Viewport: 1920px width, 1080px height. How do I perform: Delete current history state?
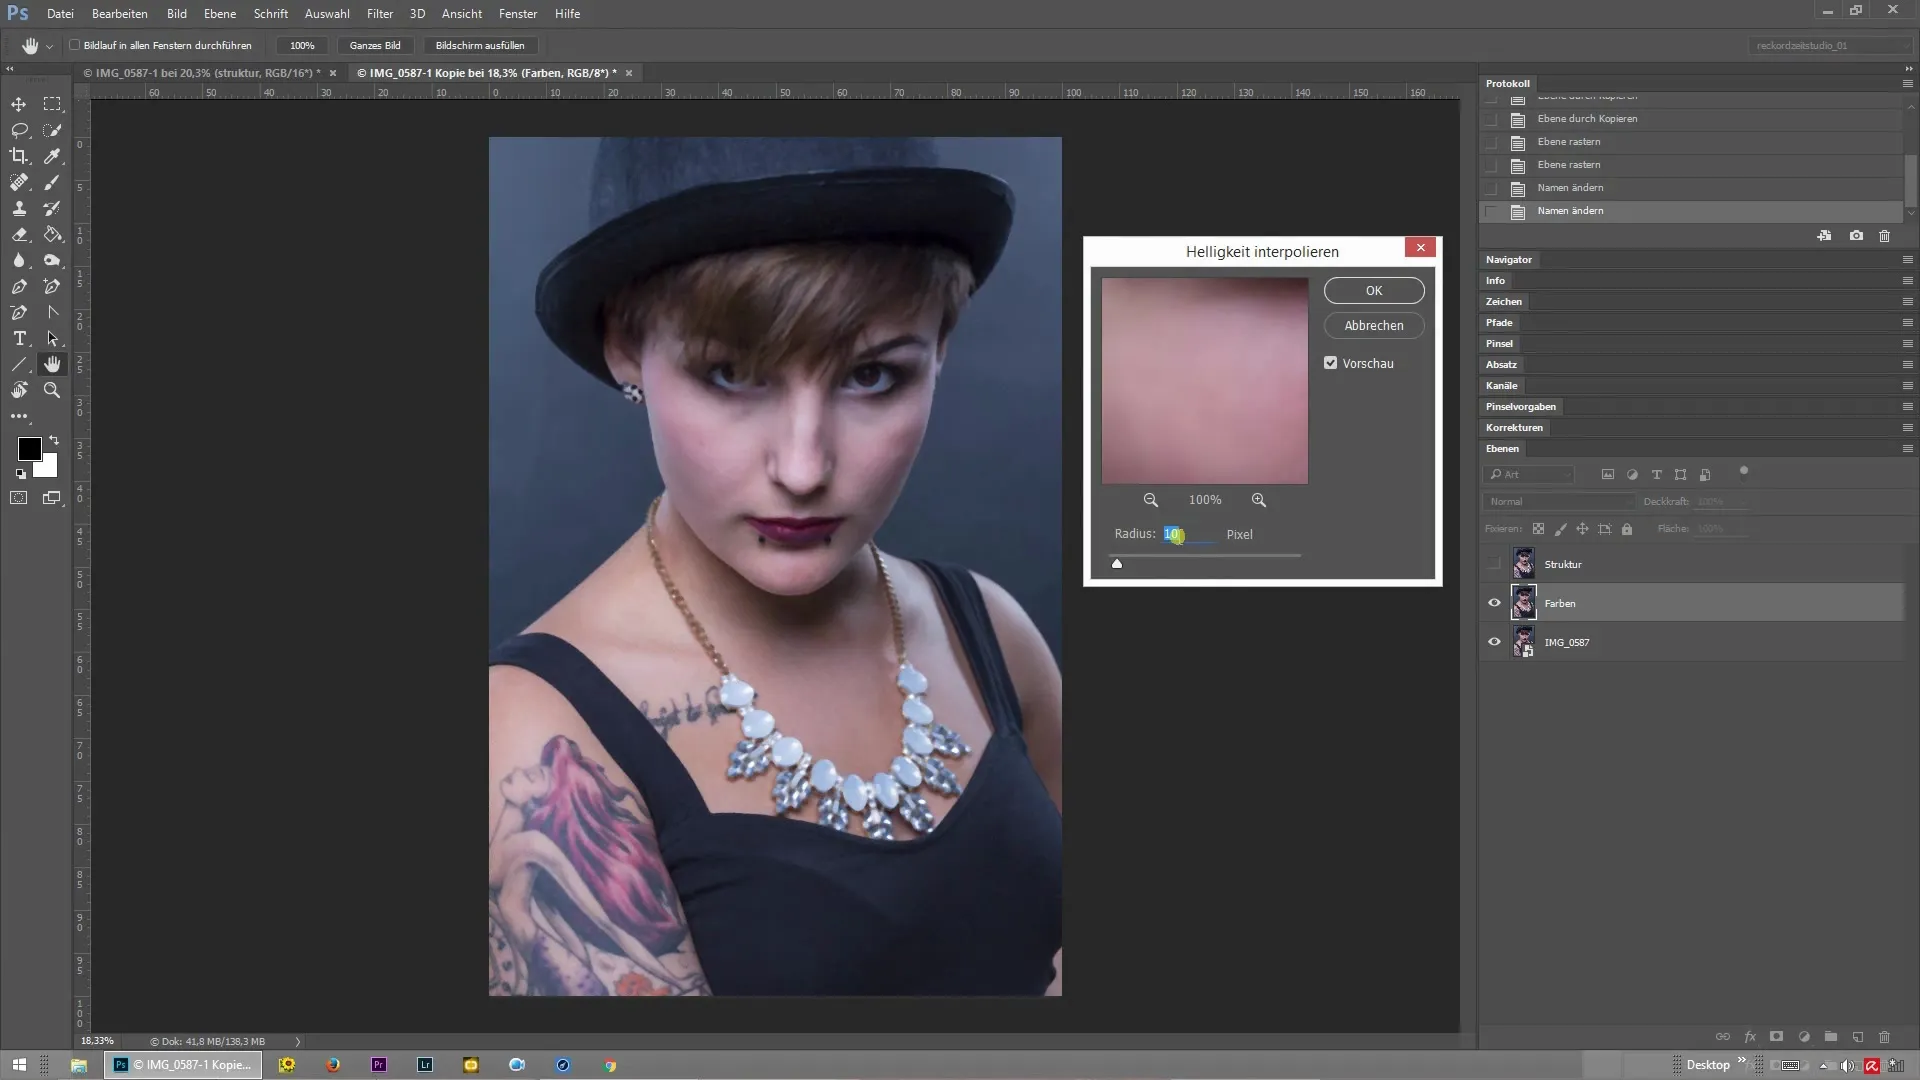[1885, 236]
